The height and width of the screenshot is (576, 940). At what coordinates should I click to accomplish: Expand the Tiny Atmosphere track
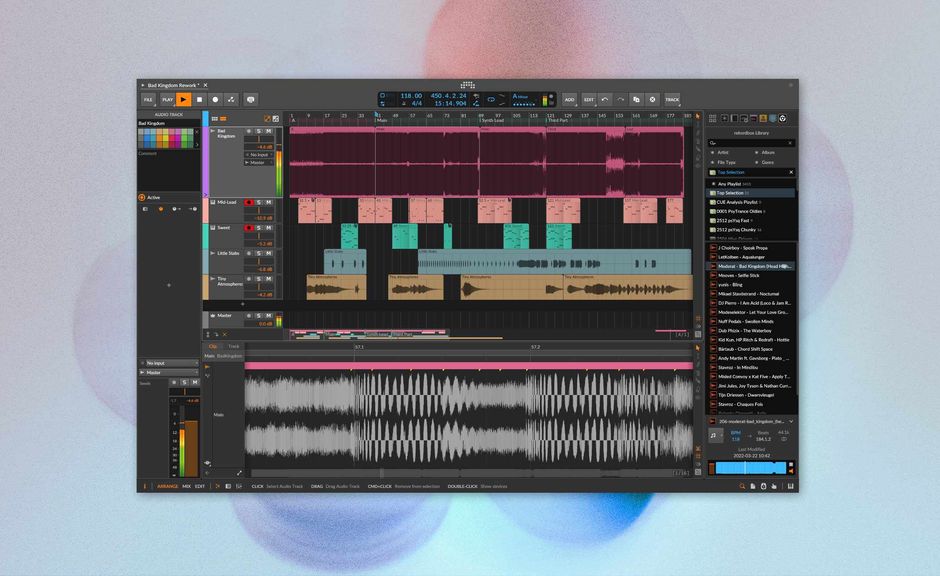(213, 279)
